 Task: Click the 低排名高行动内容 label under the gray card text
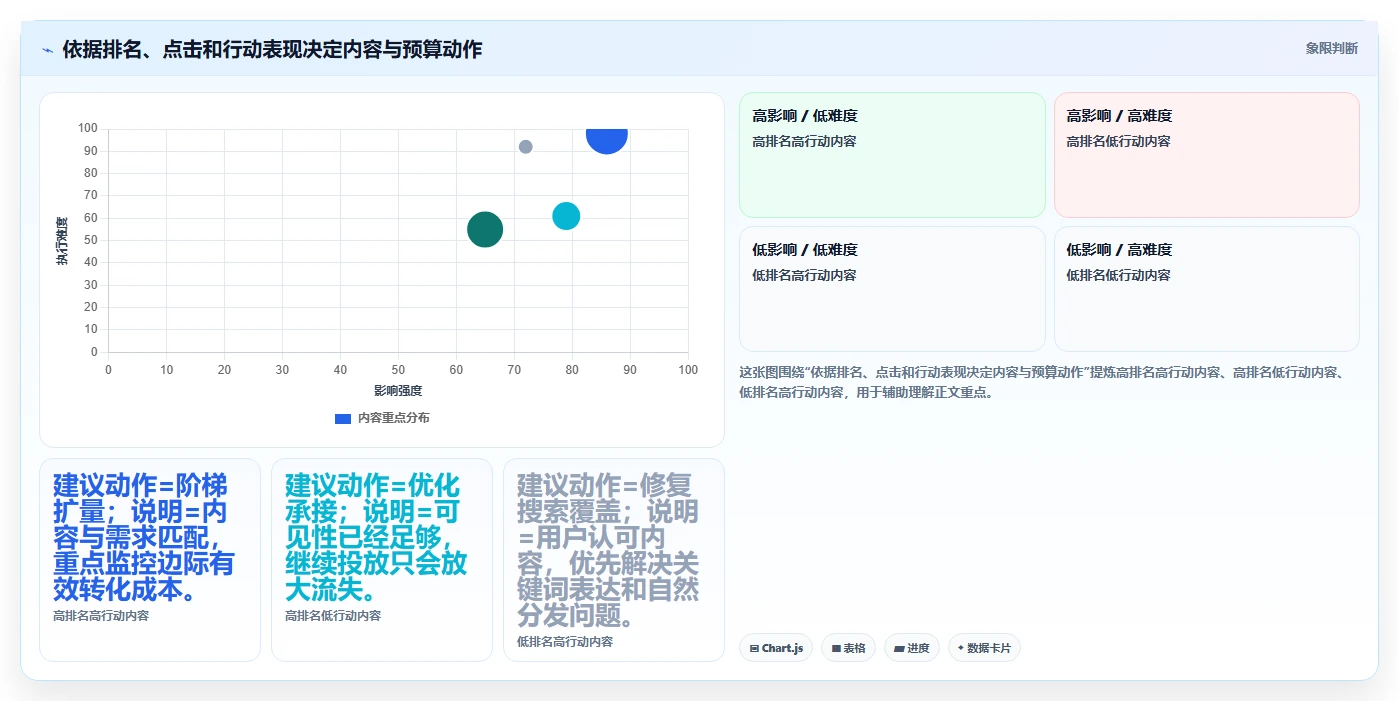[565, 642]
